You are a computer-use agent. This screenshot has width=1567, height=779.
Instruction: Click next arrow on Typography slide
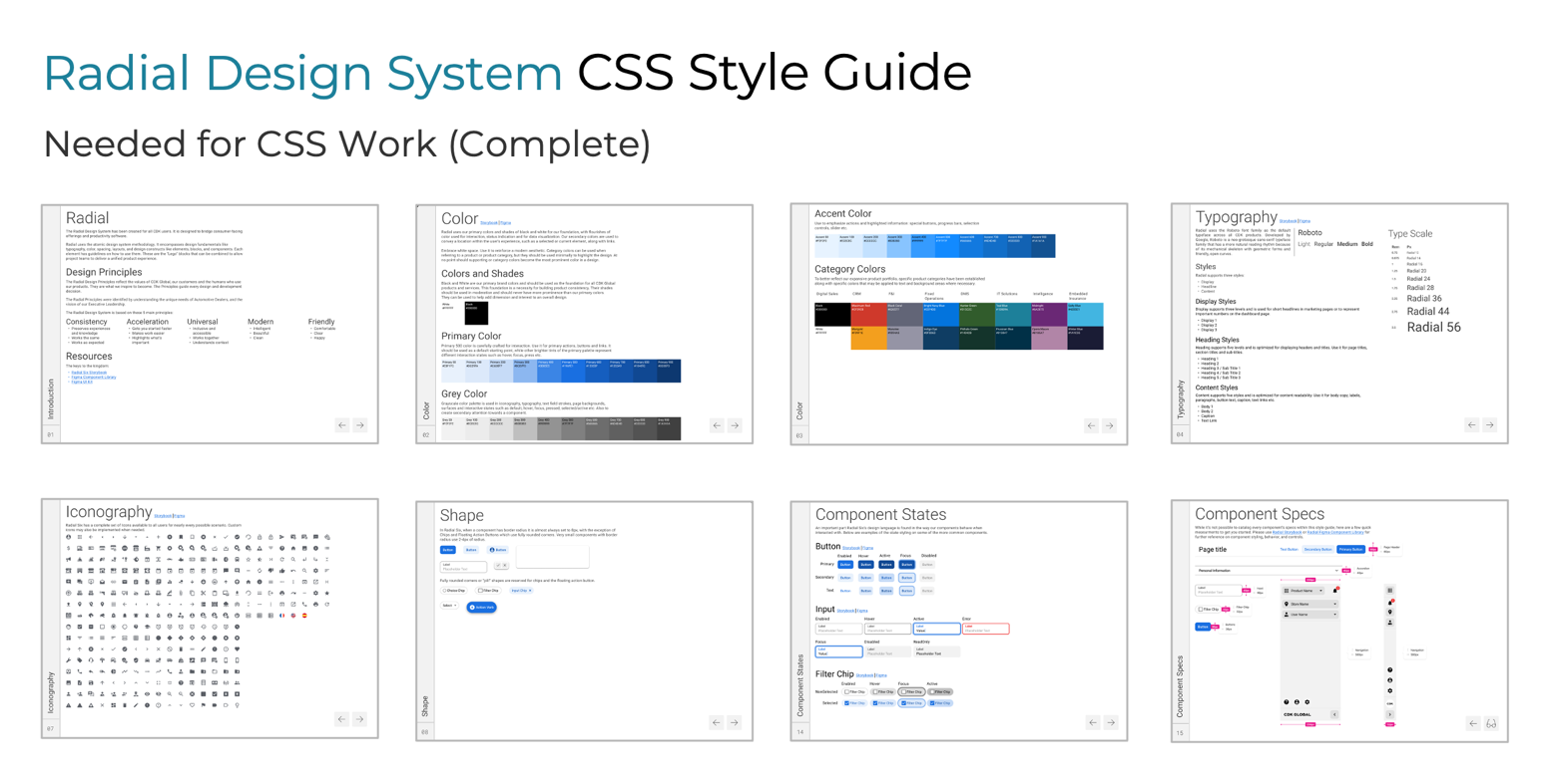pyautogui.click(x=1490, y=425)
